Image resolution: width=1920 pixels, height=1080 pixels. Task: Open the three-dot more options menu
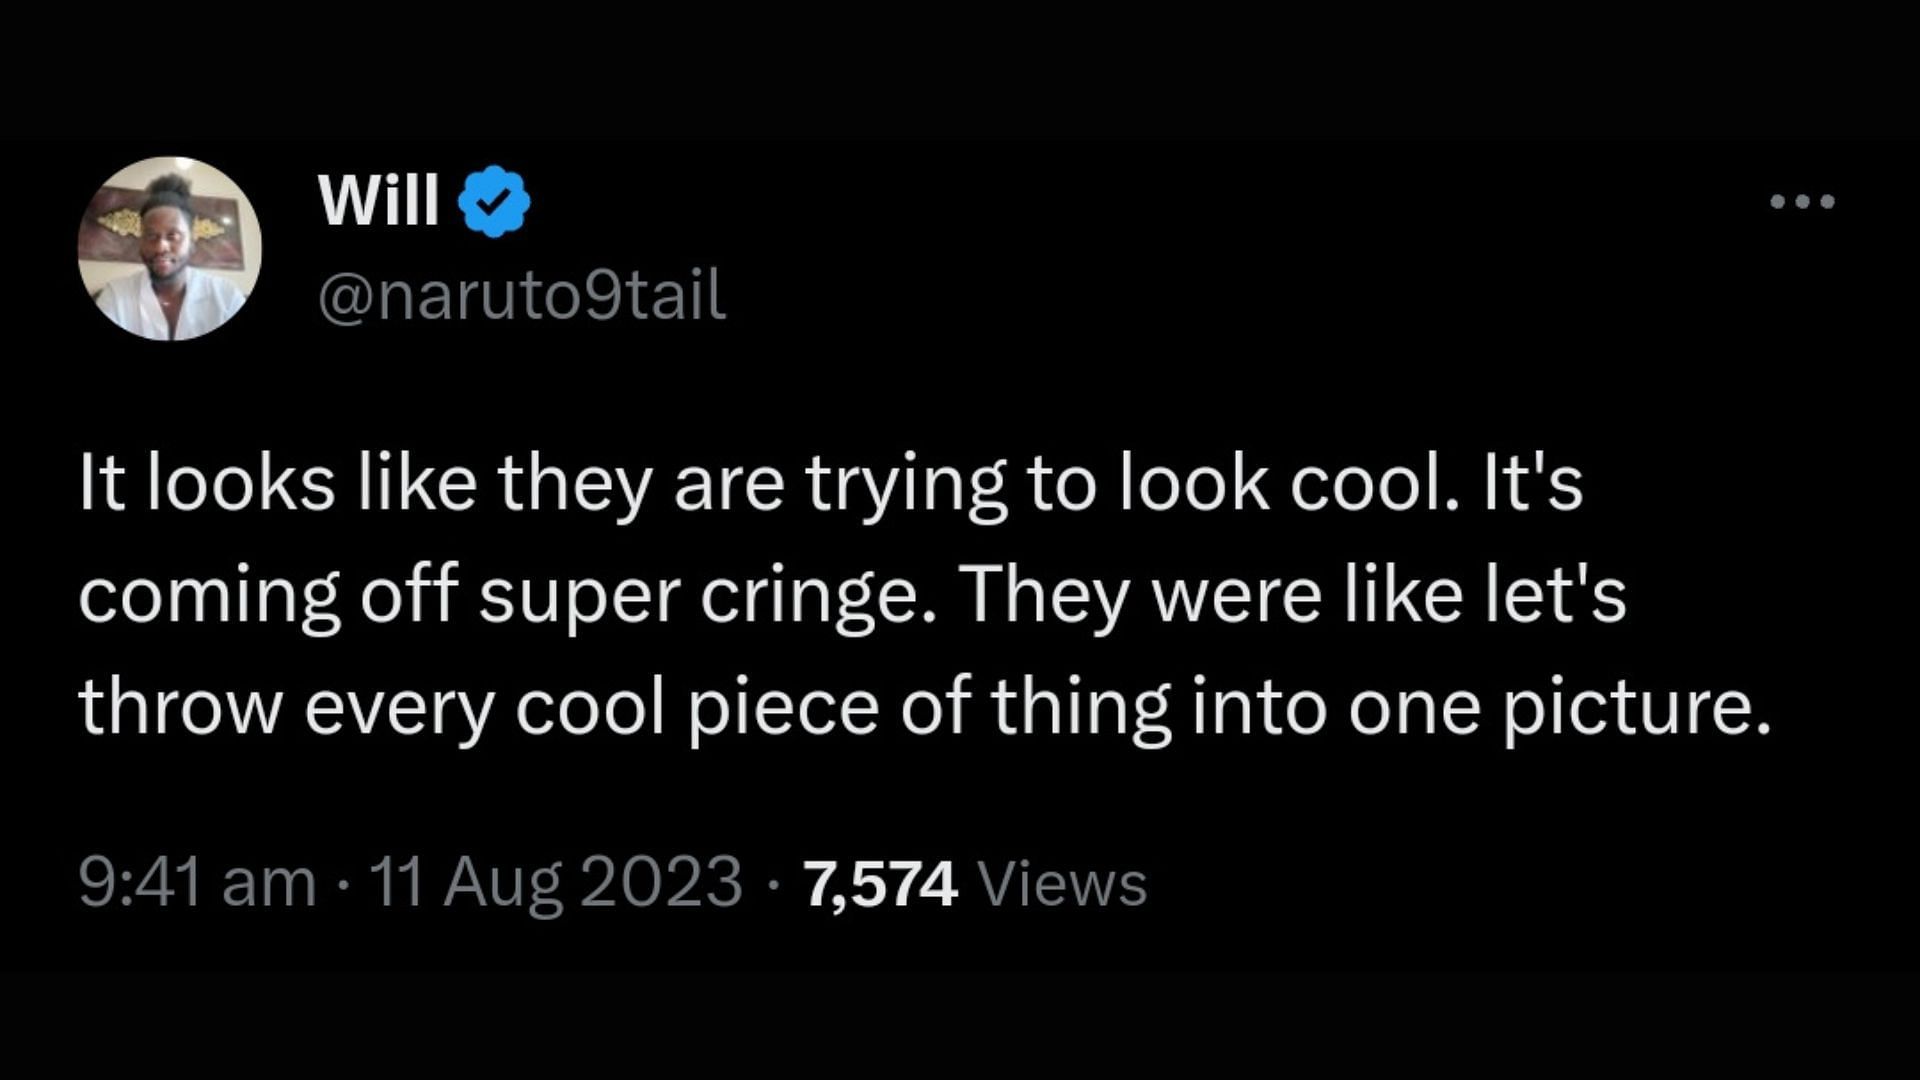tap(1802, 201)
